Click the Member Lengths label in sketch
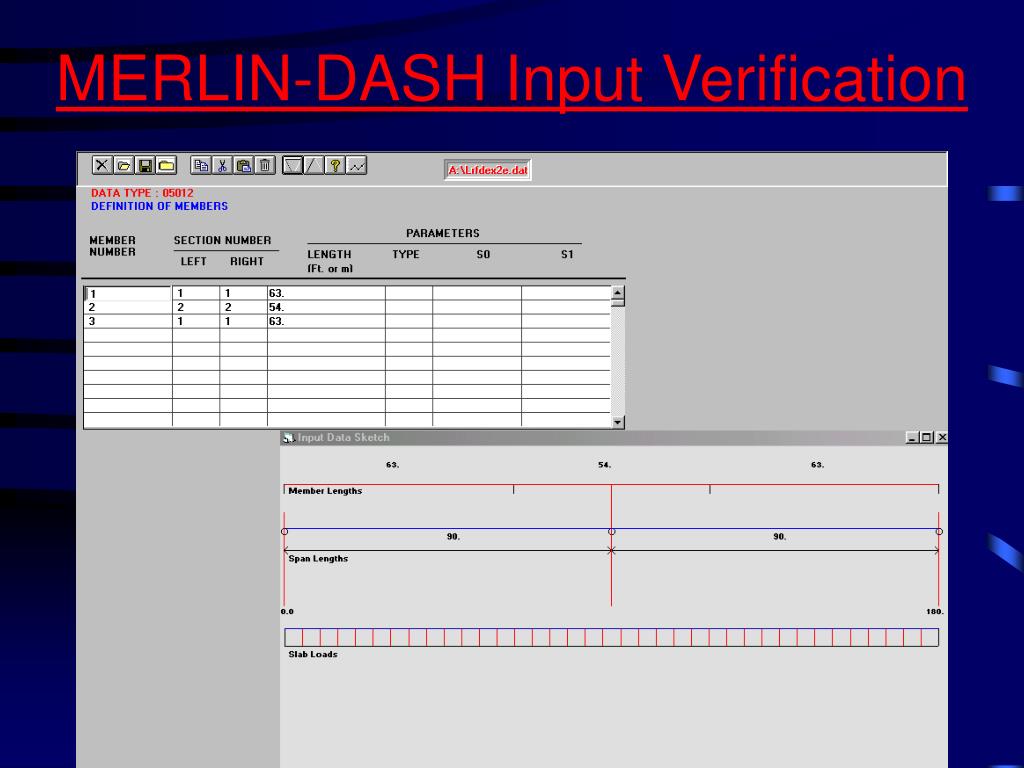1024x768 pixels. click(325, 491)
